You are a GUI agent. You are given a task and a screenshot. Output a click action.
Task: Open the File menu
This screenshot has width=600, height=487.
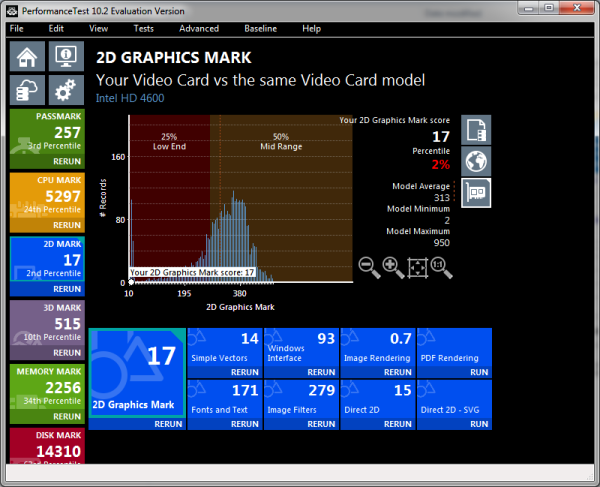[x=16, y=29]
